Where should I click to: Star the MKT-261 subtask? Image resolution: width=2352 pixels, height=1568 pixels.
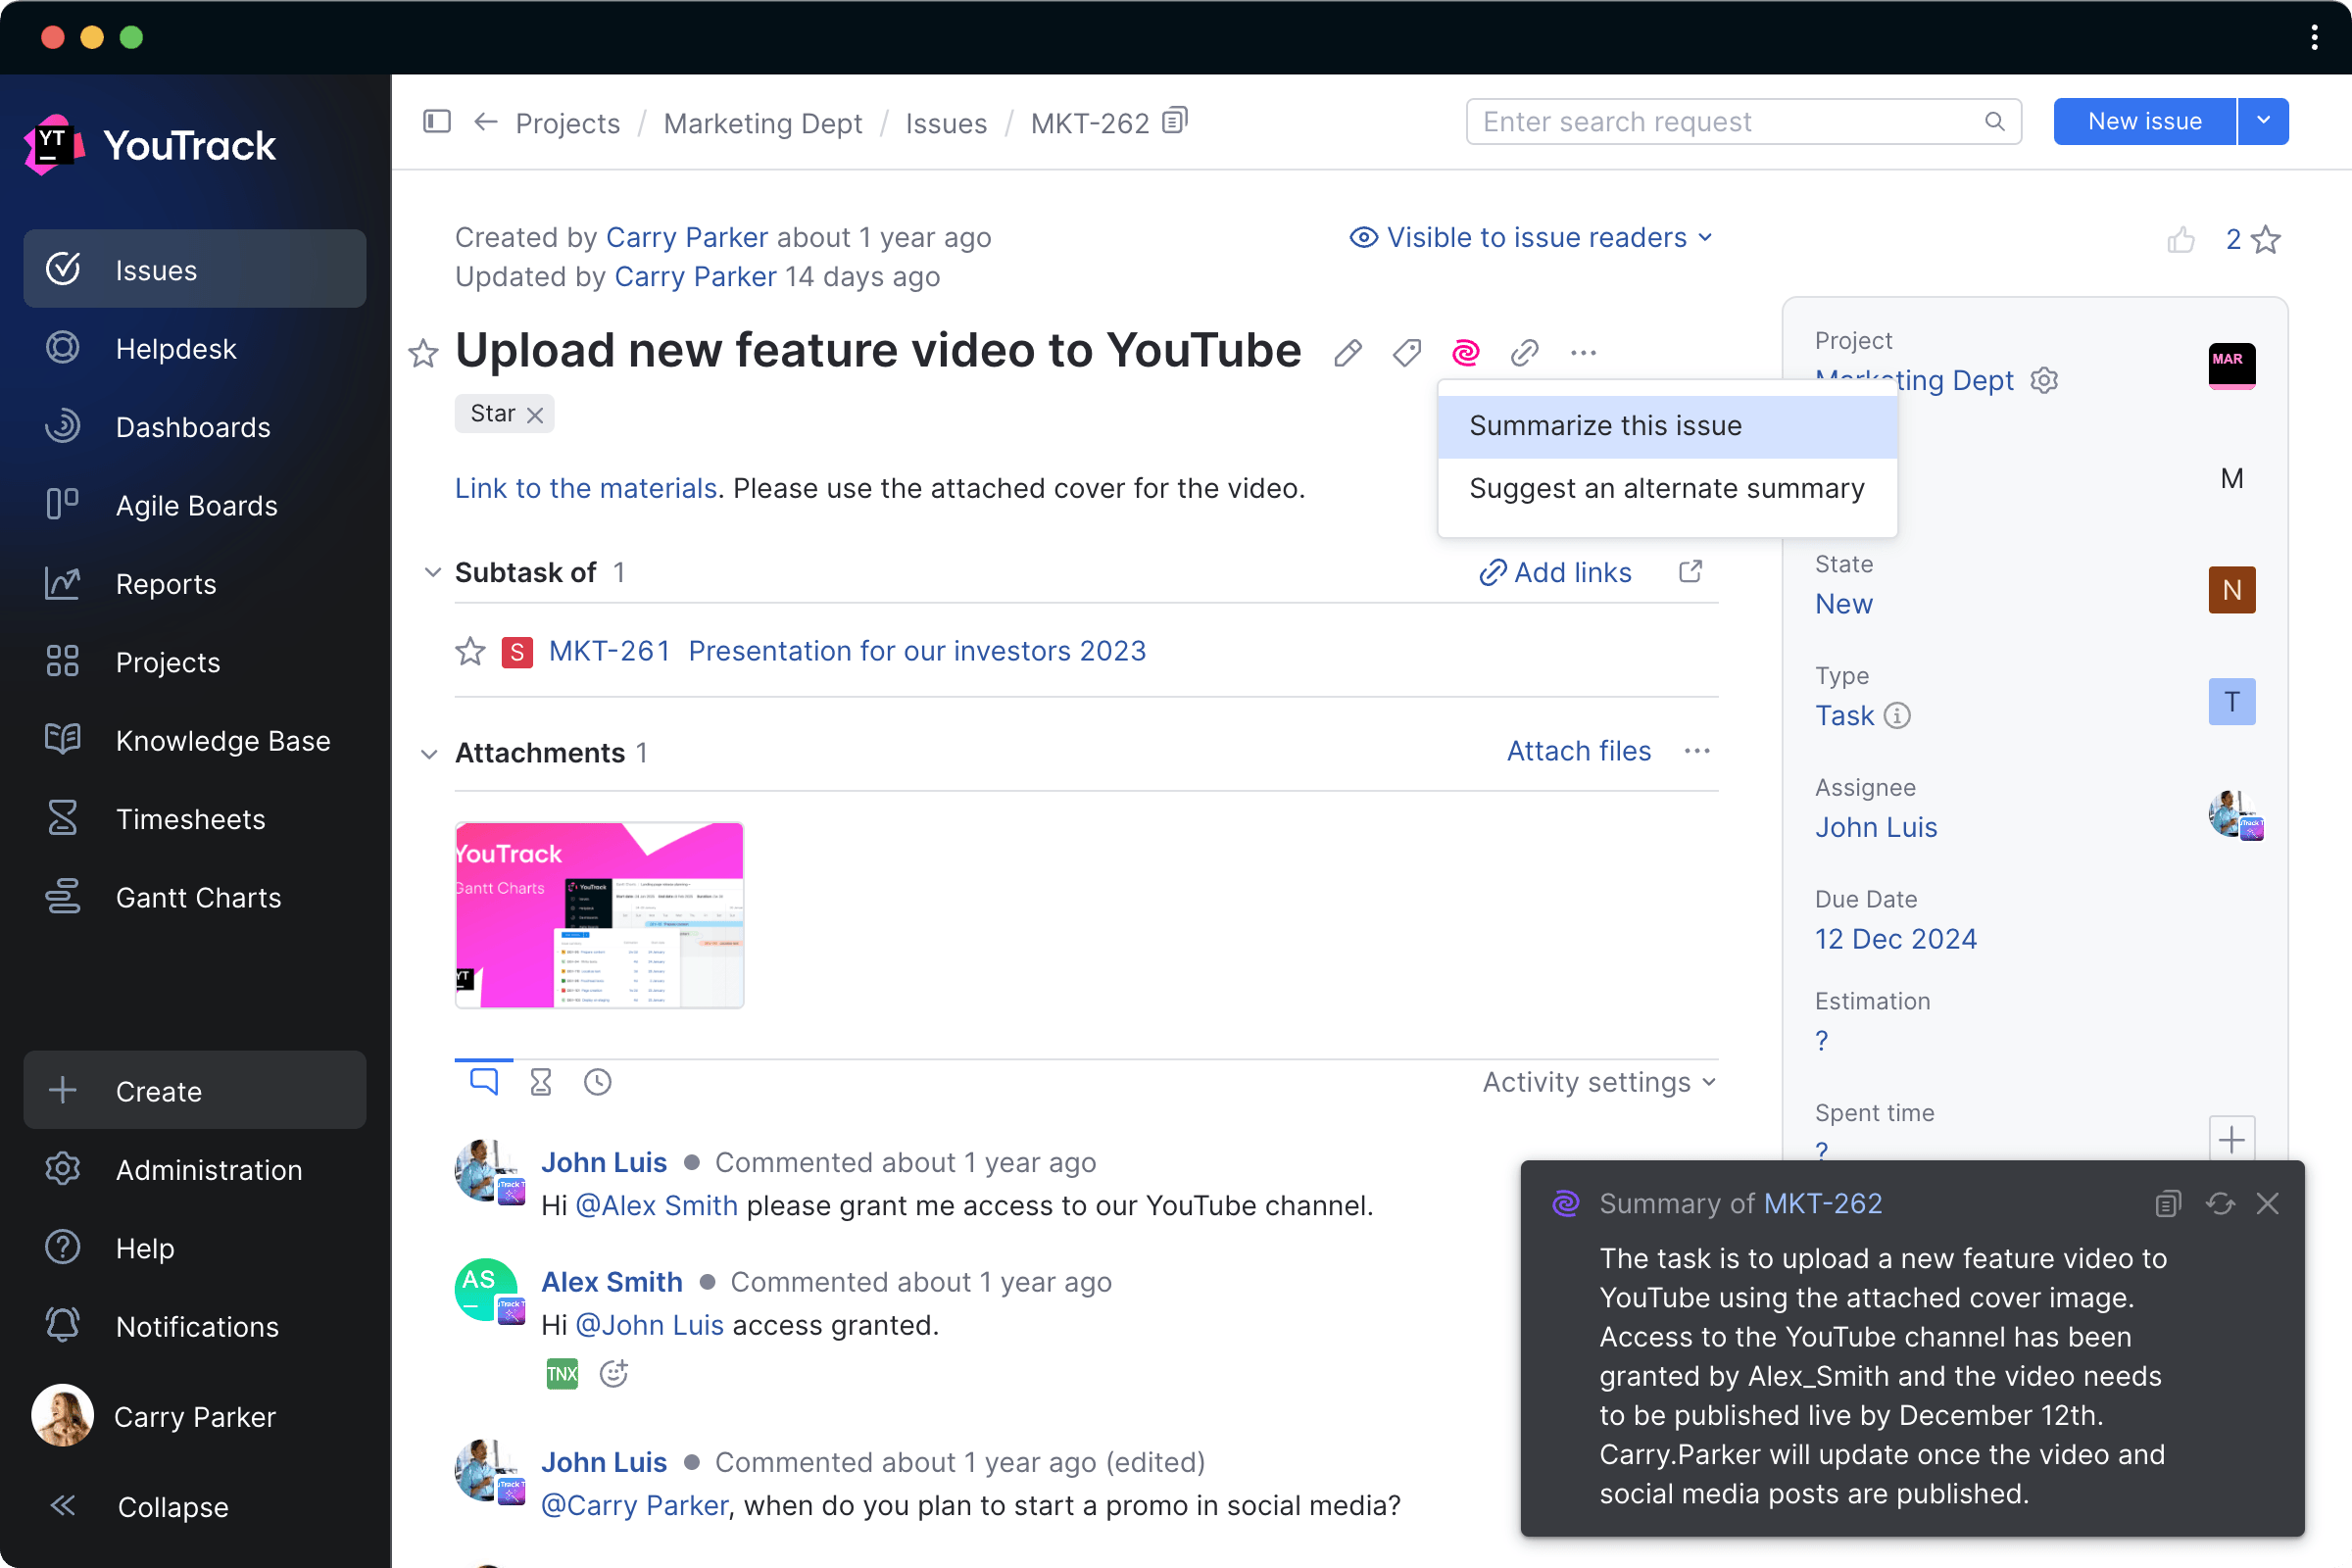point(470,651)
